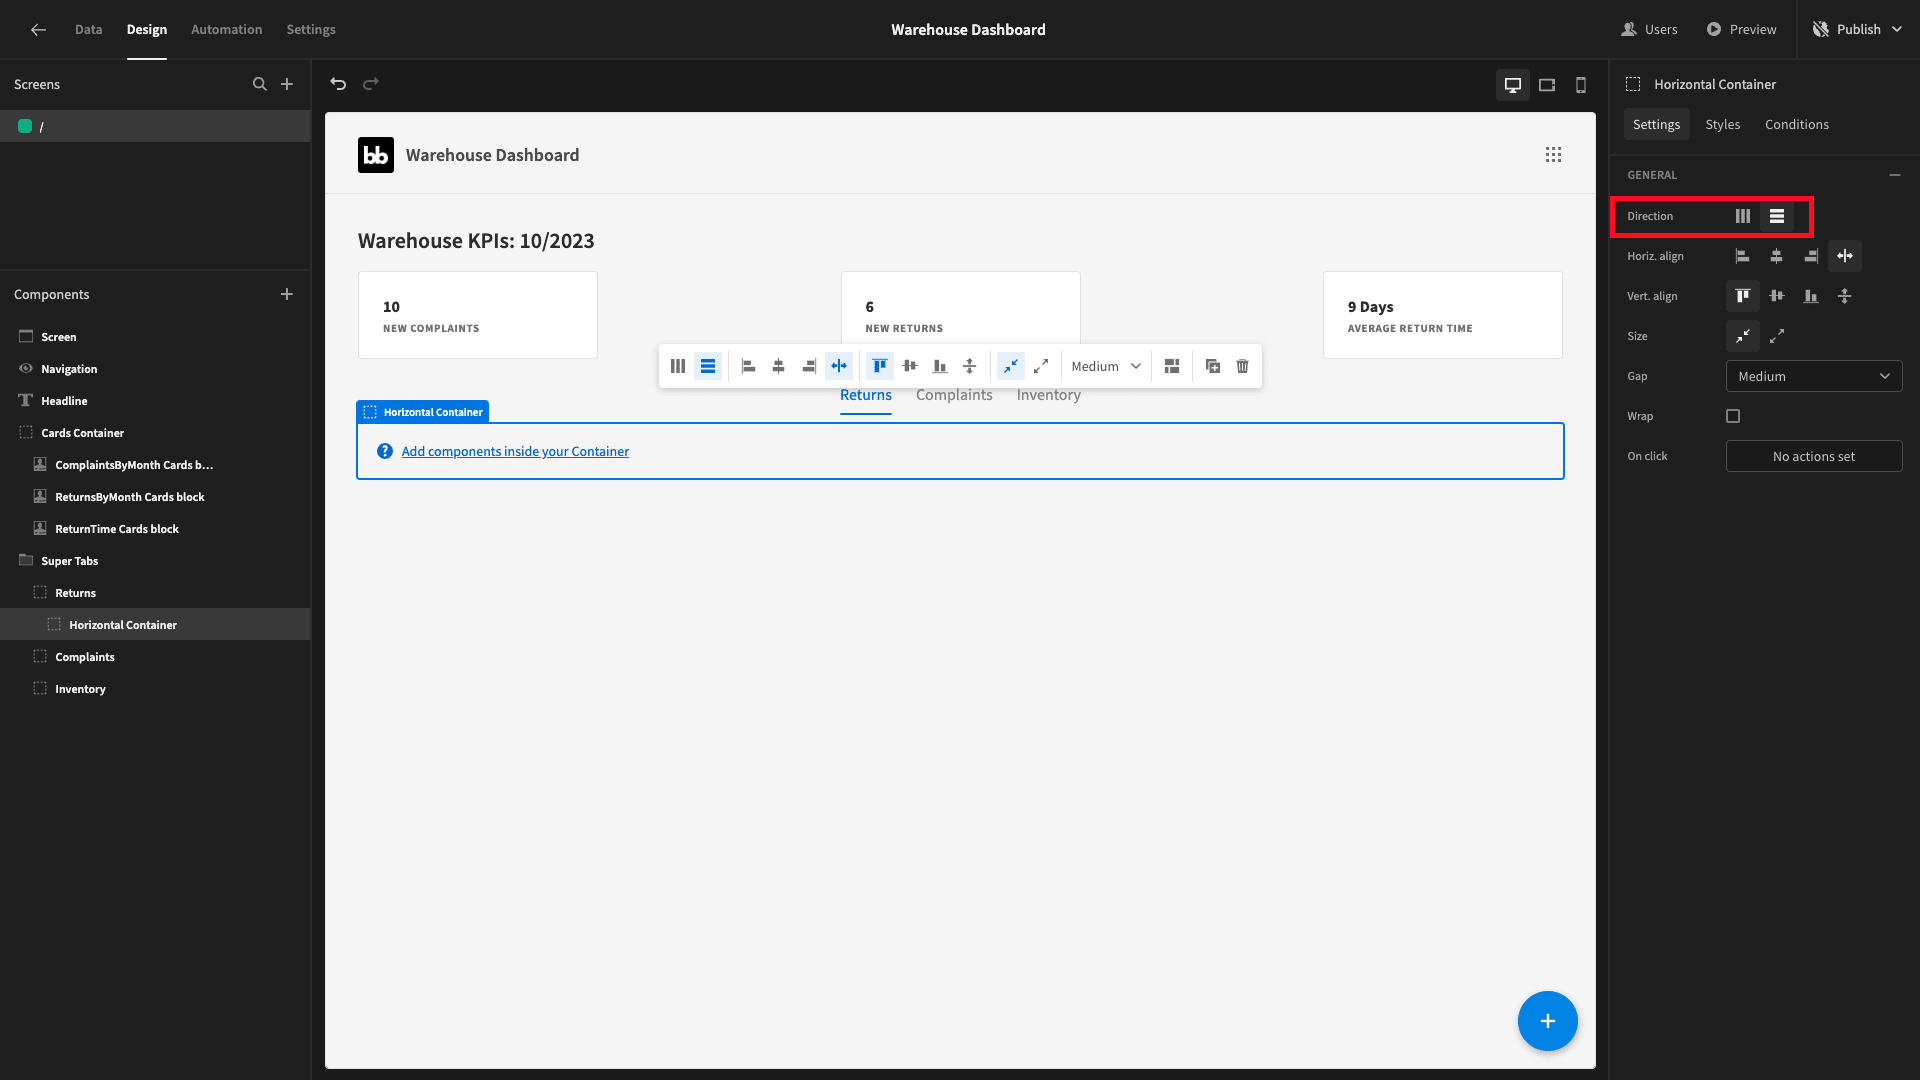This screenshot has width=1920, height=1080.
Task: Select tablet preview icon
Action: coord(1547,85)
